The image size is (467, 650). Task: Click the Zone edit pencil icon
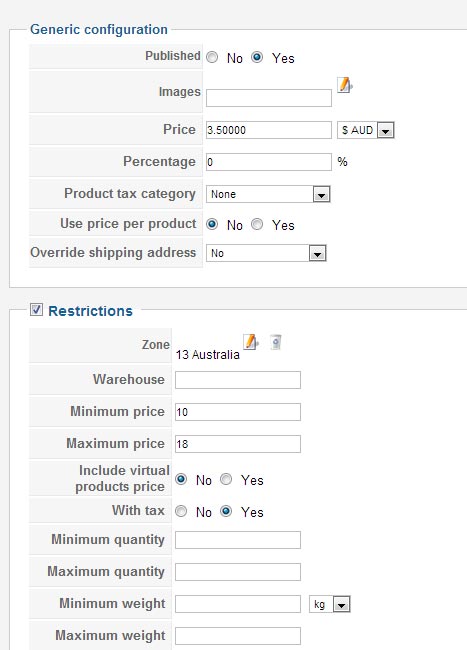click(x=251, y=342)
